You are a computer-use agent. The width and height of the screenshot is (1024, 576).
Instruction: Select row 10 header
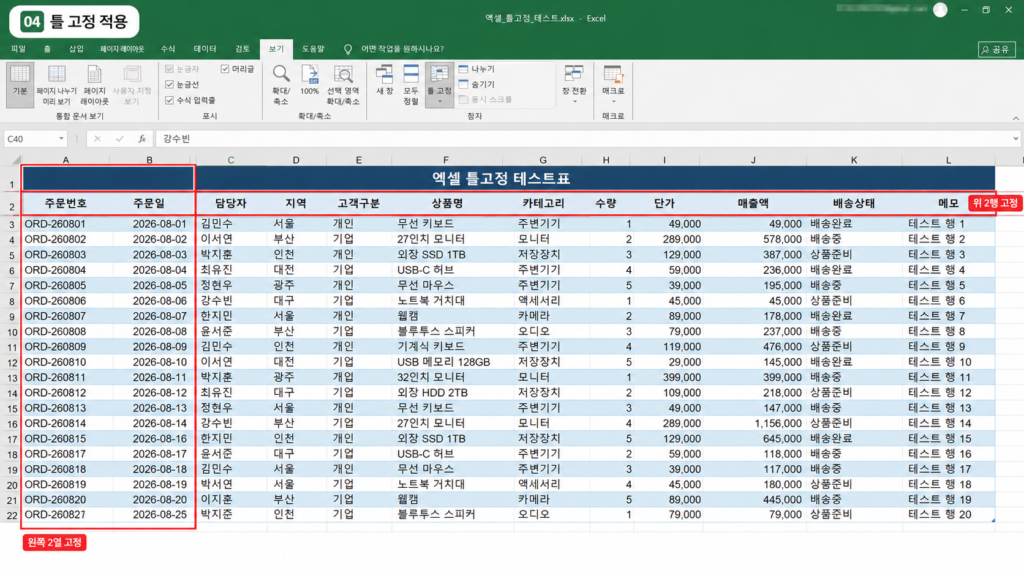point(12,332)
